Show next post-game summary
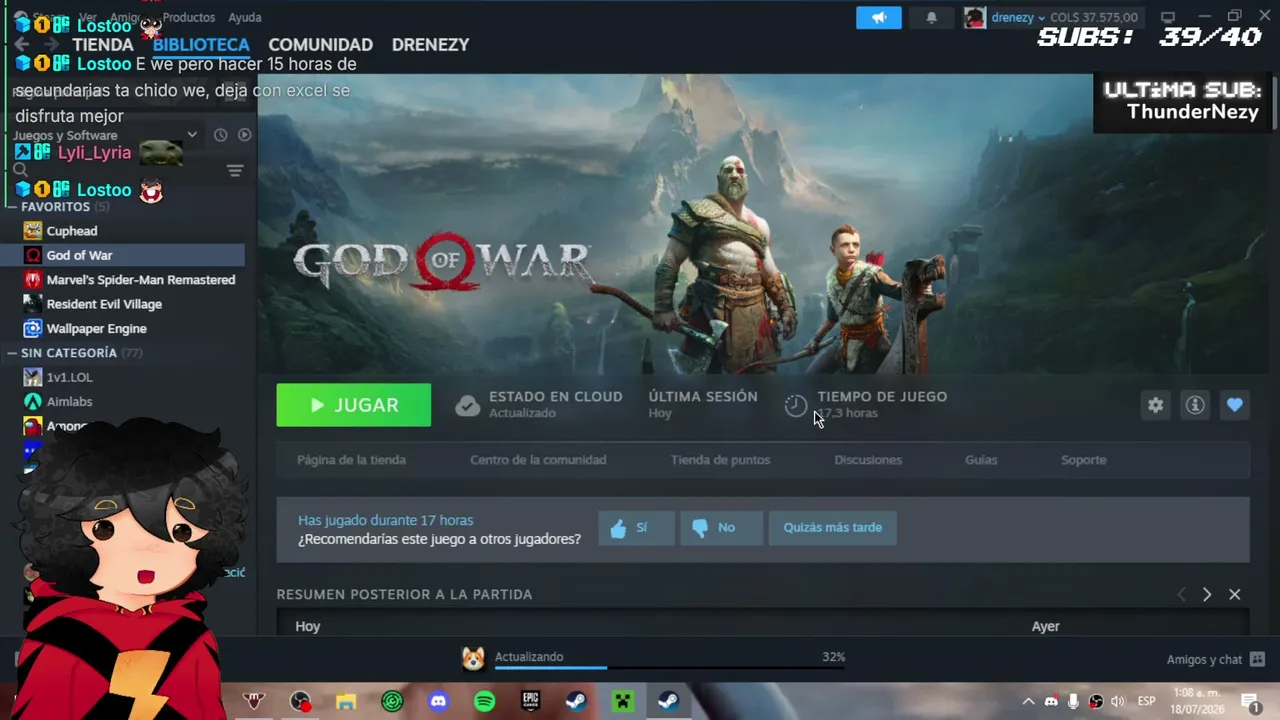1280x720 pixels. (1207, 594)
